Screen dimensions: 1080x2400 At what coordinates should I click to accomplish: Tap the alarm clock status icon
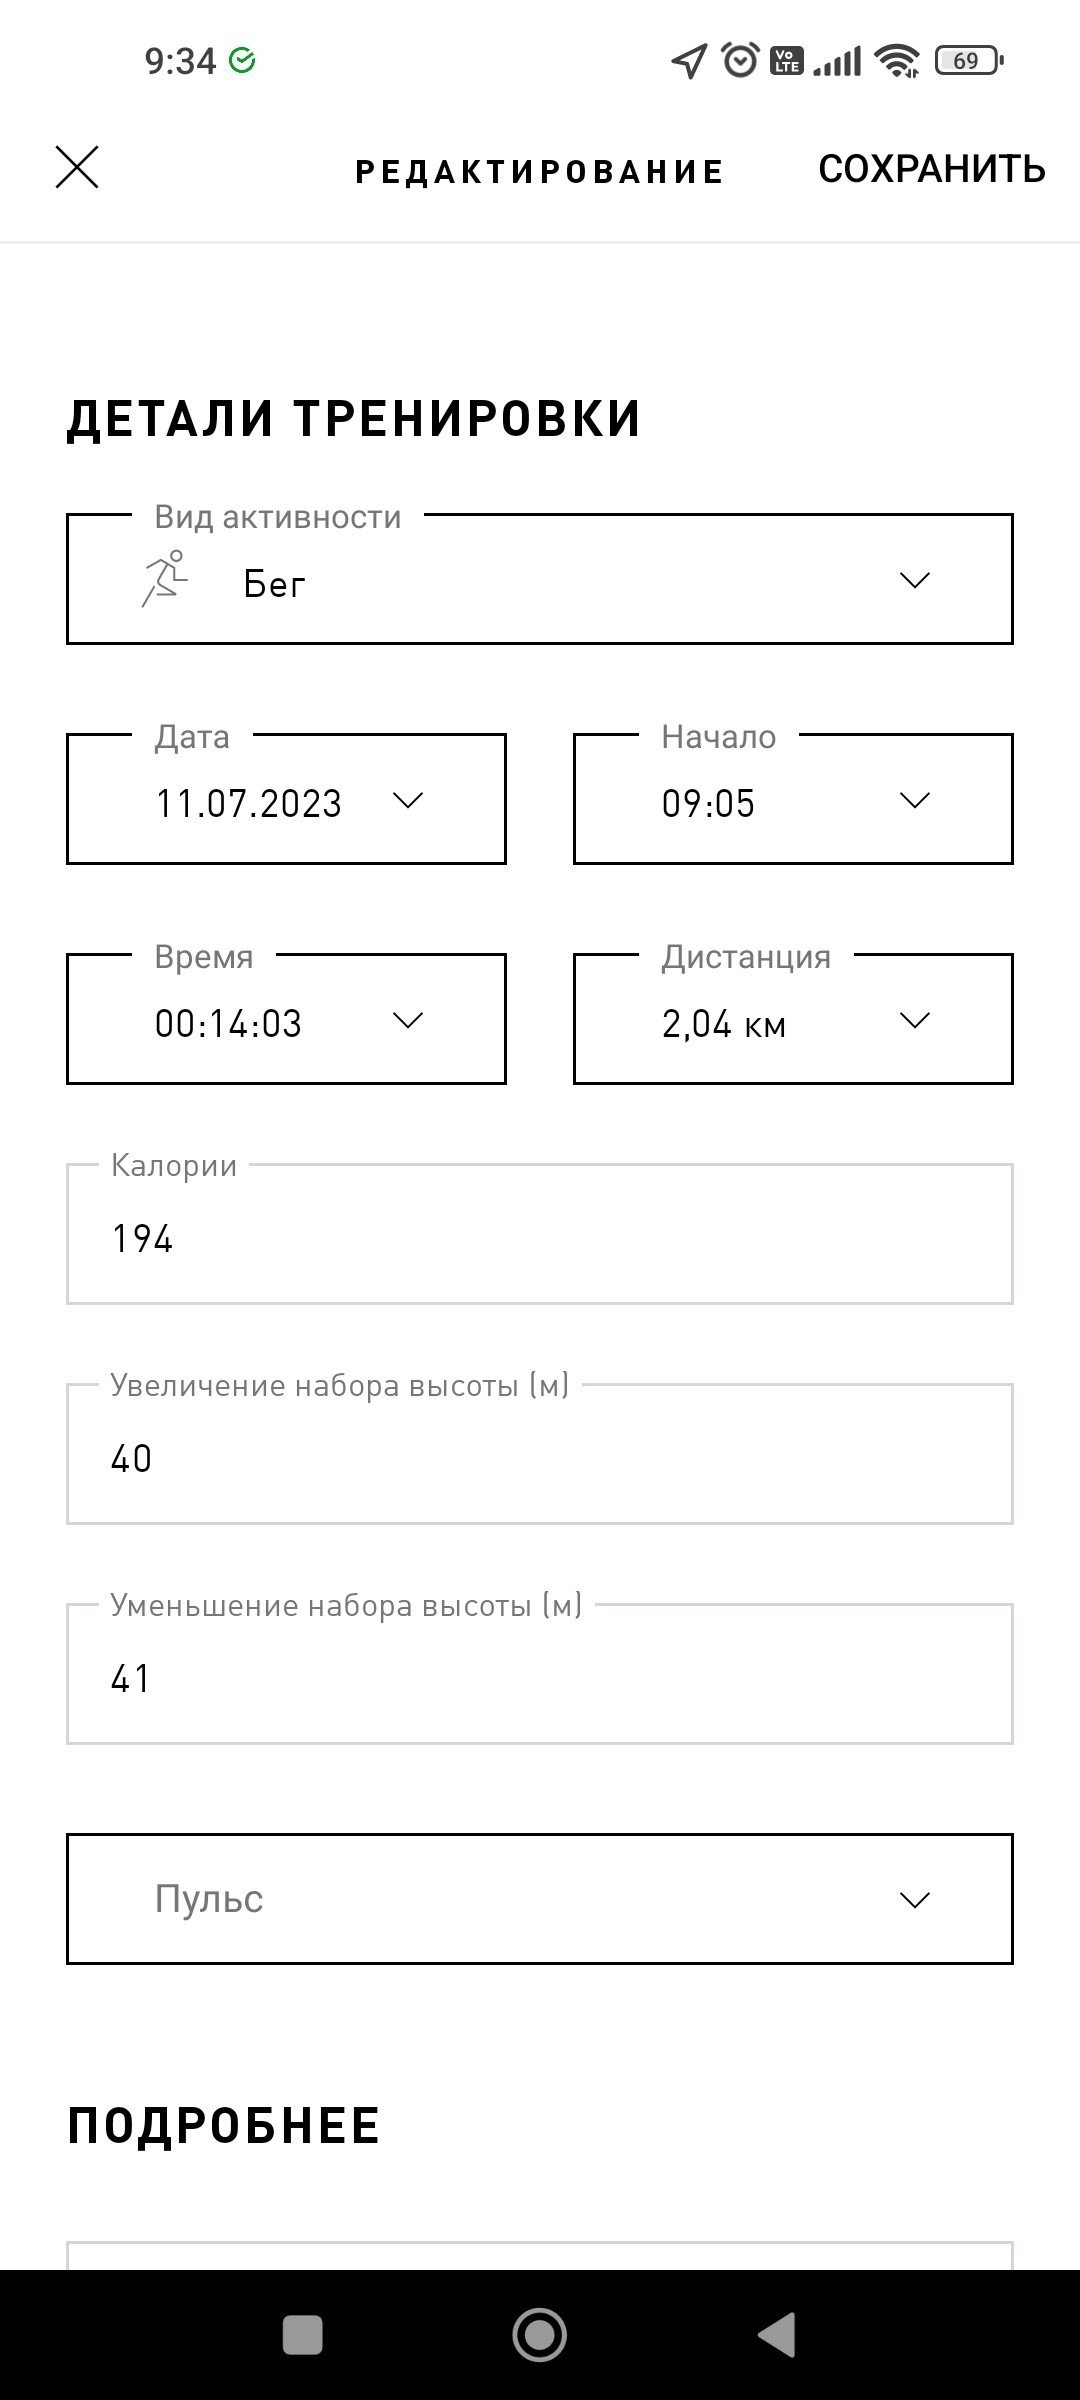(741, 60)
